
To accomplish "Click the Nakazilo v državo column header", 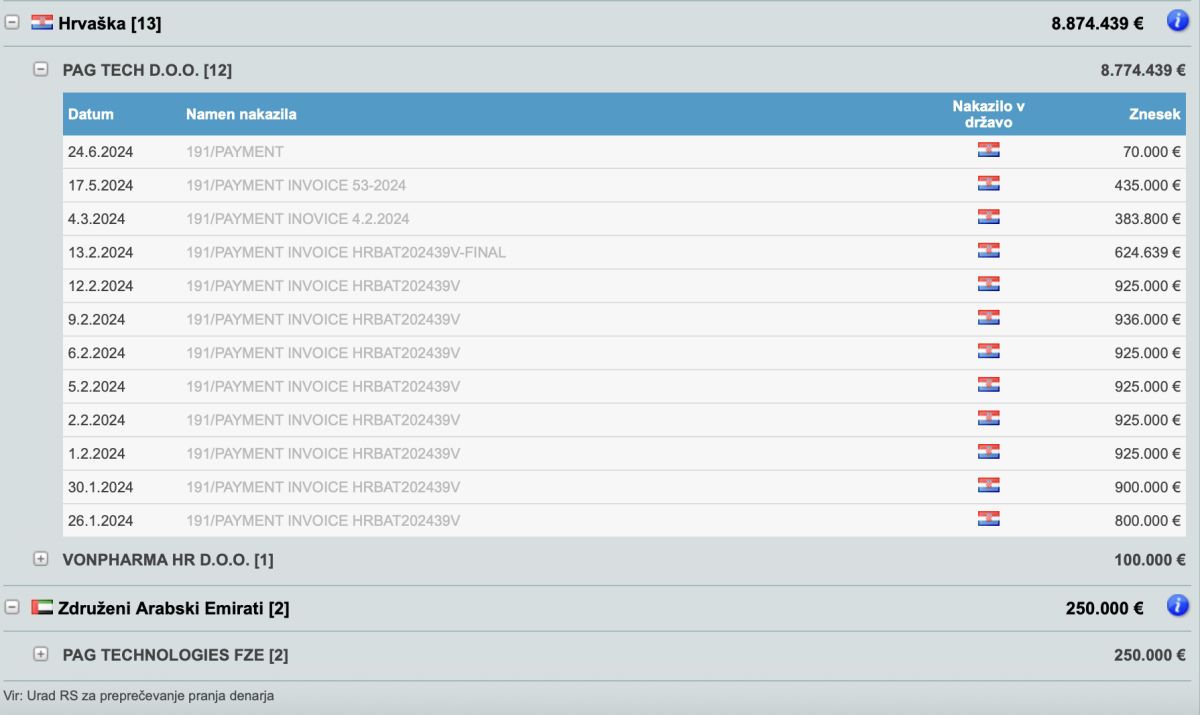I will [x=988, y=114].
